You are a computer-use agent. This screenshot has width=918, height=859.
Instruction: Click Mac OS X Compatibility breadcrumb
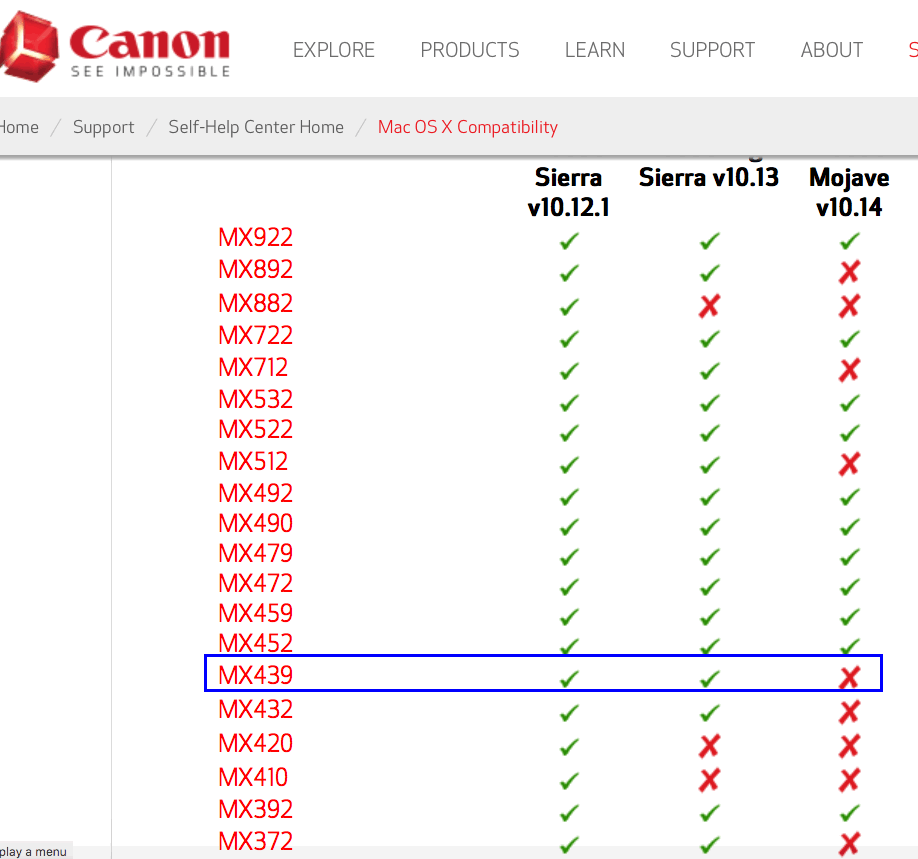tap(468, 127)
